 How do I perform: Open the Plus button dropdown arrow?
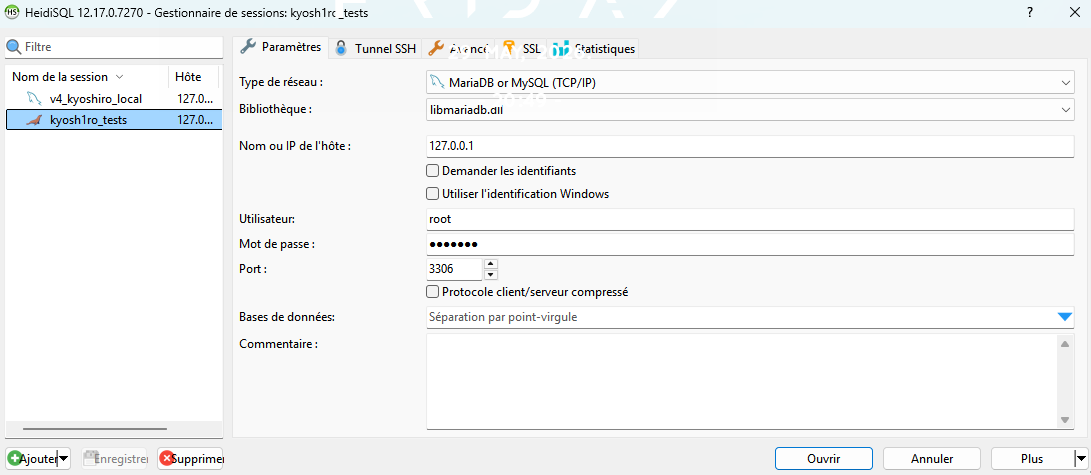pyautogui.click(x=1081, y=459)
